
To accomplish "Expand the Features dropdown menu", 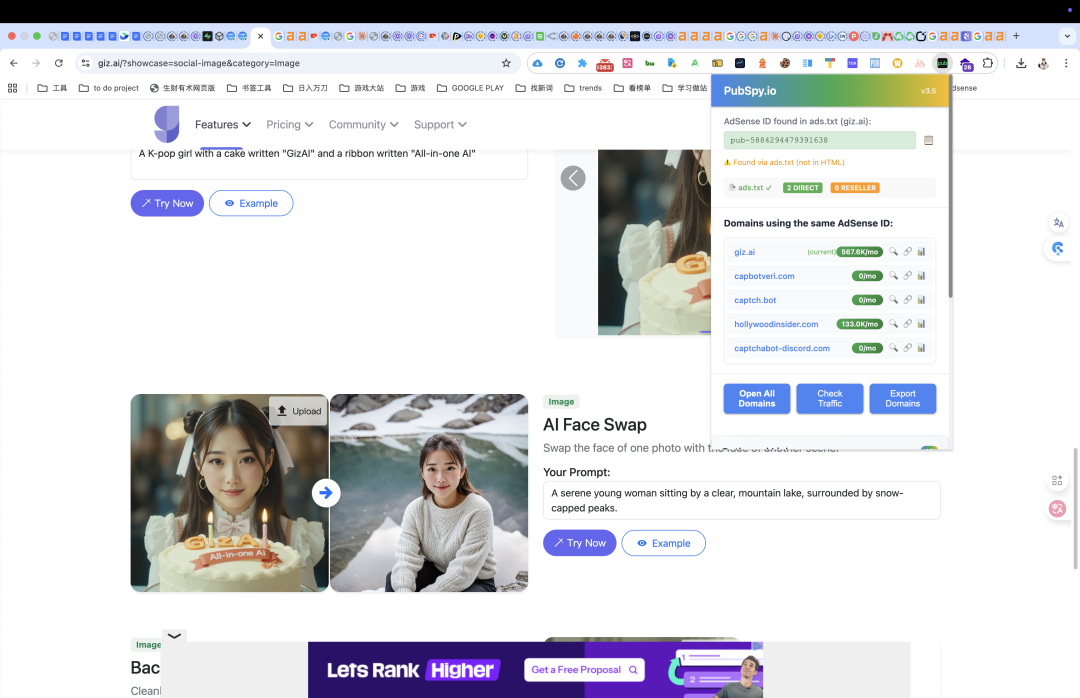I will pos(222,125).
